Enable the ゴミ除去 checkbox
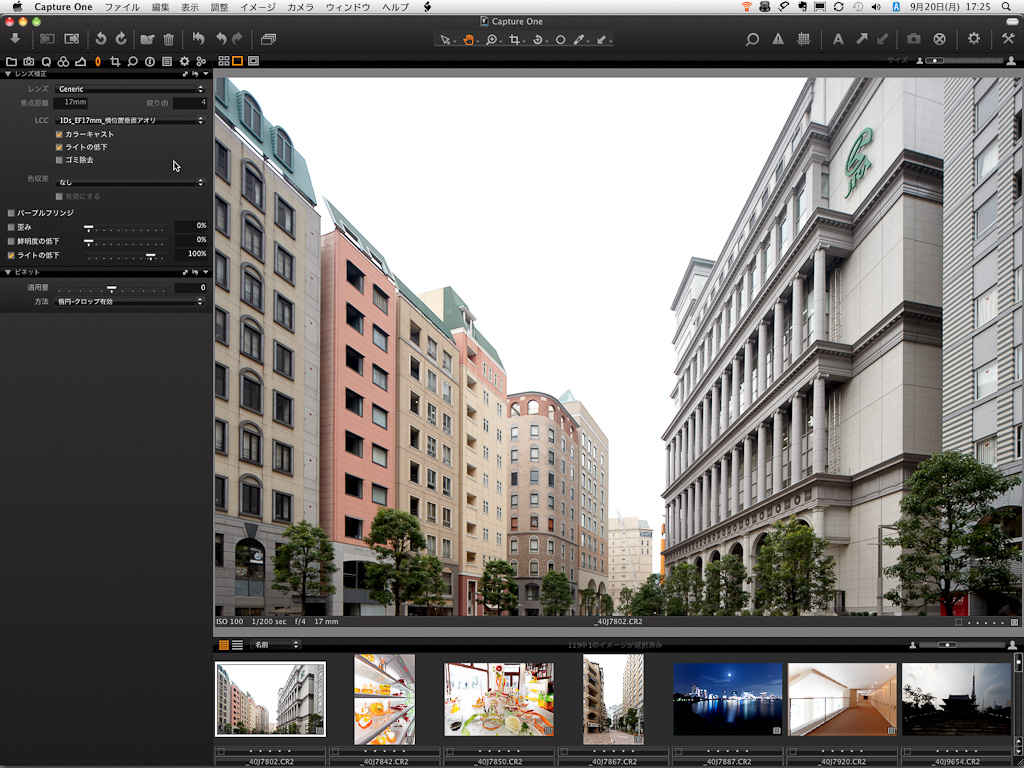 coord(59,160)
